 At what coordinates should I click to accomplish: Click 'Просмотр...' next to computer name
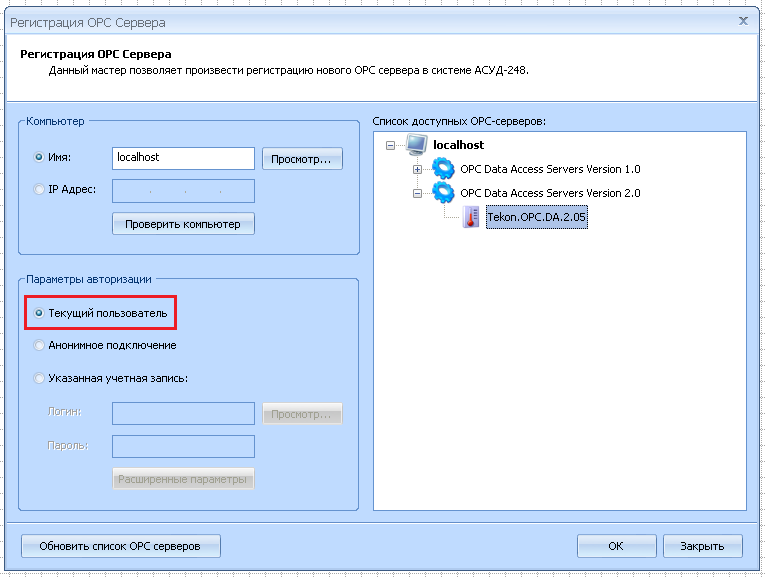[x=302, y=158]
